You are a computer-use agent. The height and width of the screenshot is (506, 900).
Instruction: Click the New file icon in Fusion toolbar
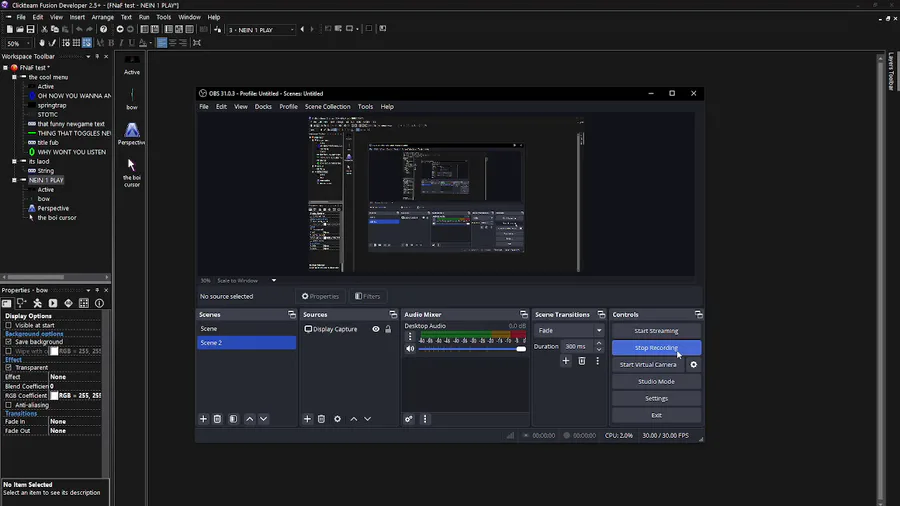coord(9,29)
